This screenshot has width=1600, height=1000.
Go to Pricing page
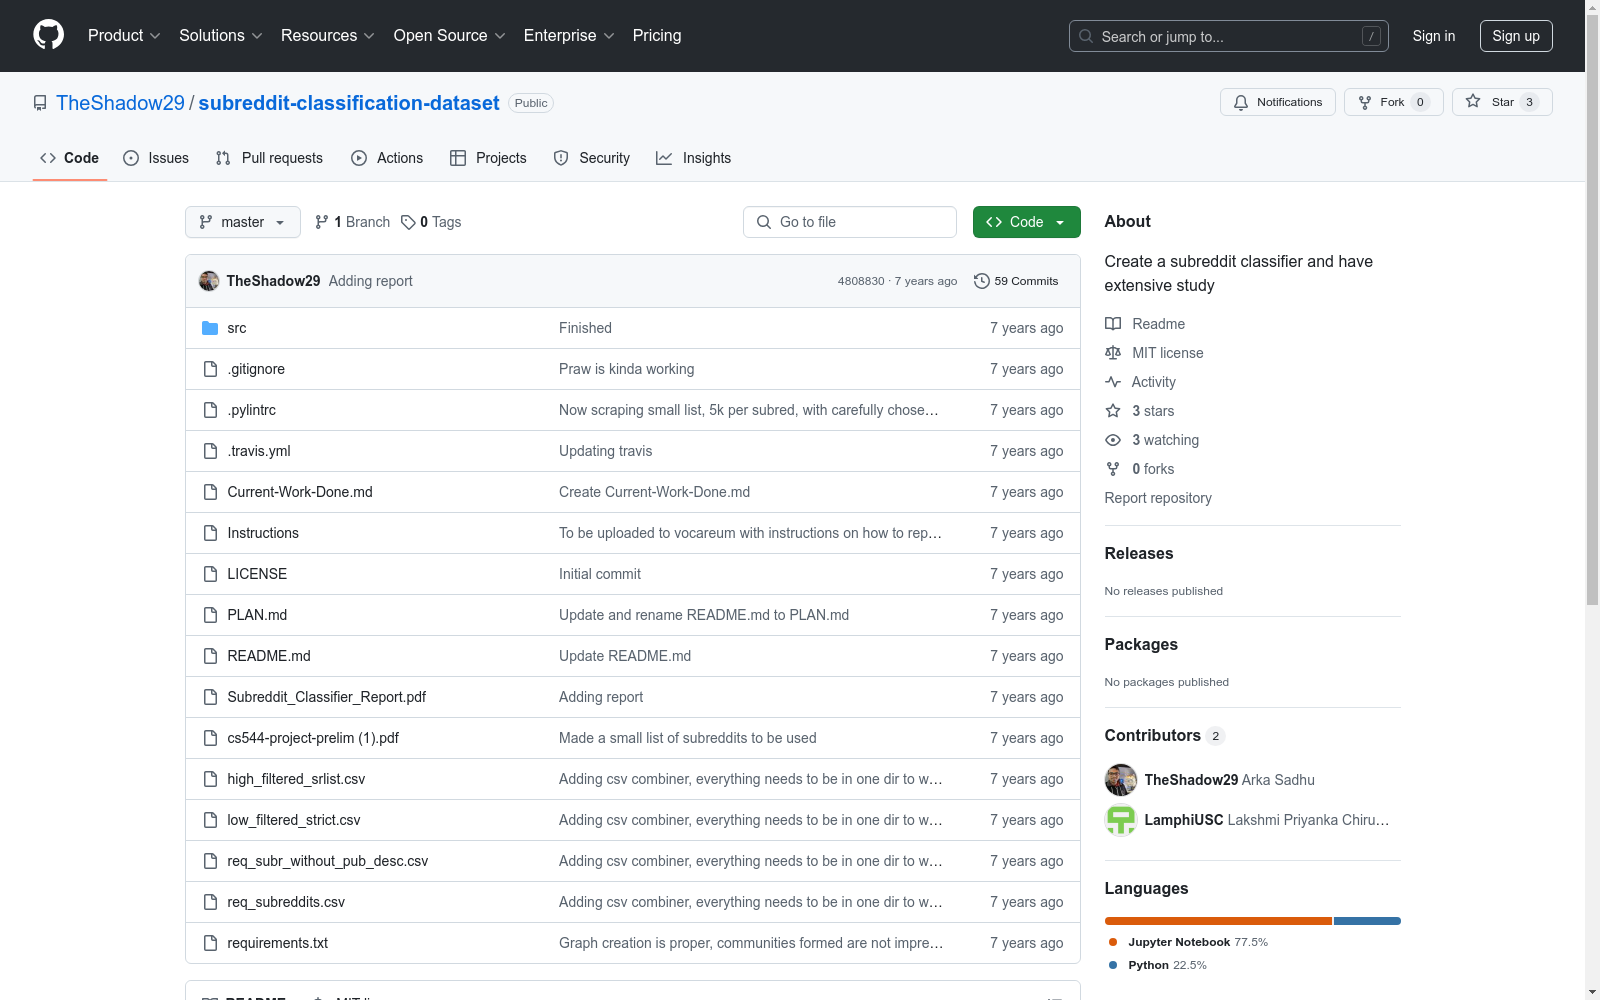657,36
